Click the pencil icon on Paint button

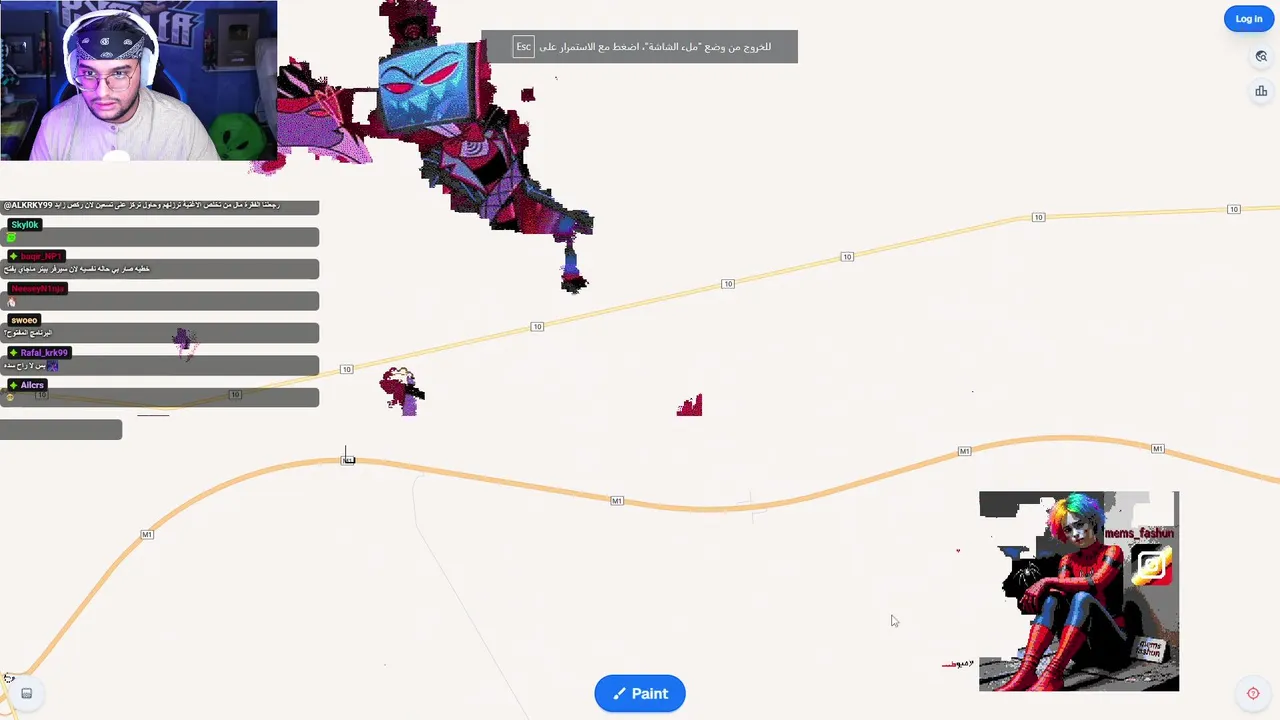619,694
